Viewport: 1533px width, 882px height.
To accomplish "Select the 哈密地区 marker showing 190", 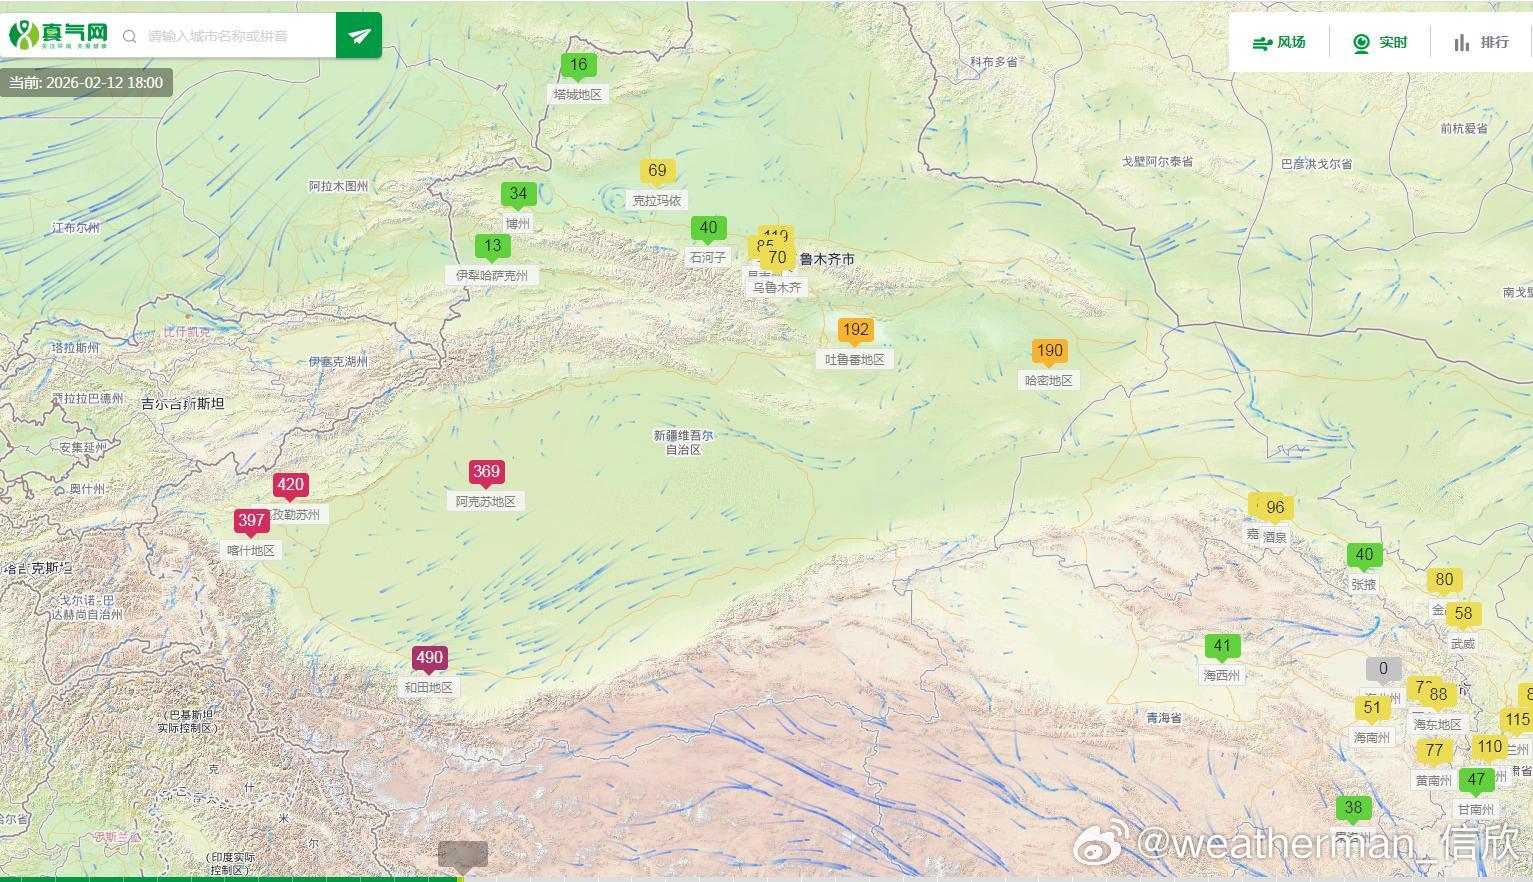I will (1049, 352).
